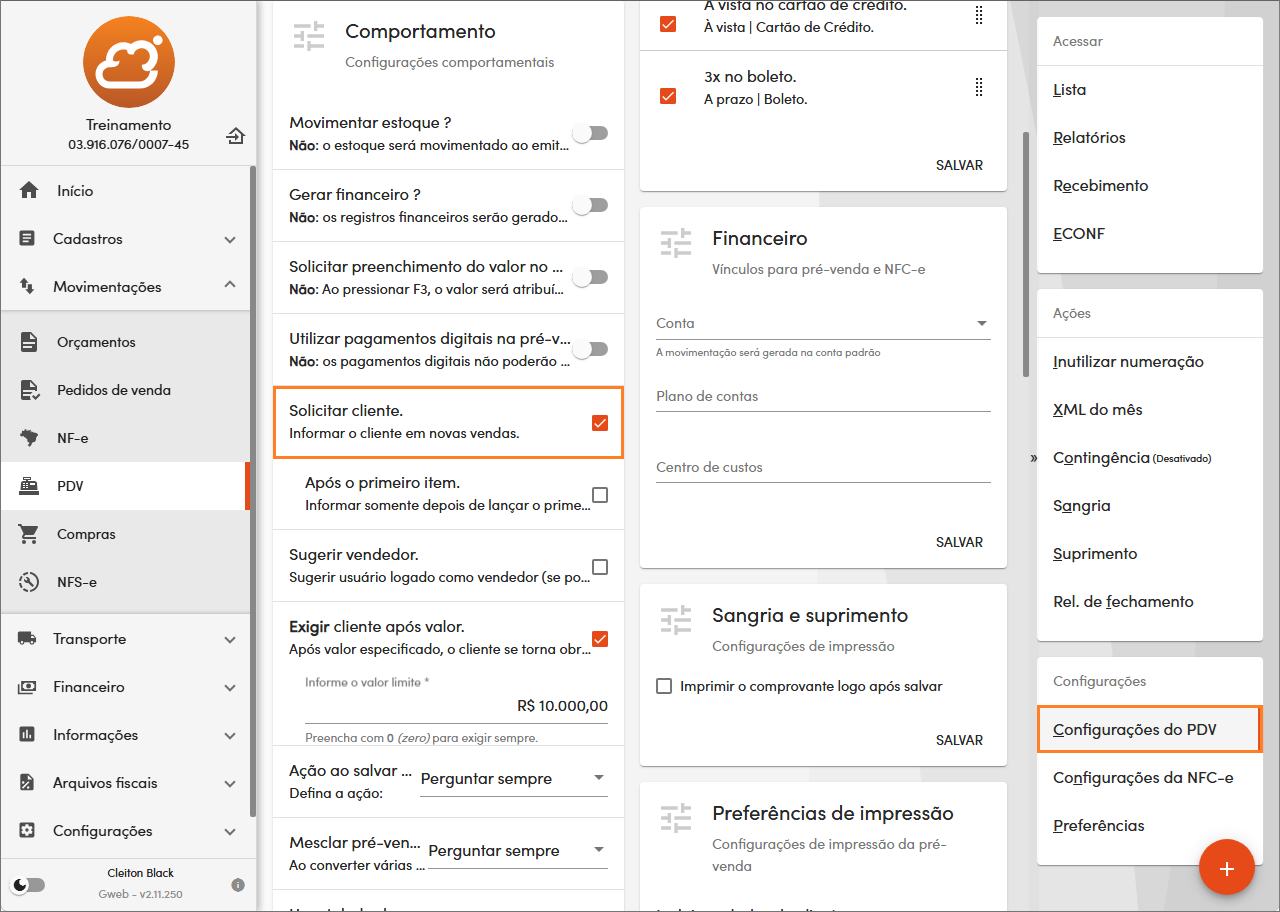Viewport: 1280px width, 912px height.
Task: Click the truck icon for Transporte
Action: (x=27, y=639)
